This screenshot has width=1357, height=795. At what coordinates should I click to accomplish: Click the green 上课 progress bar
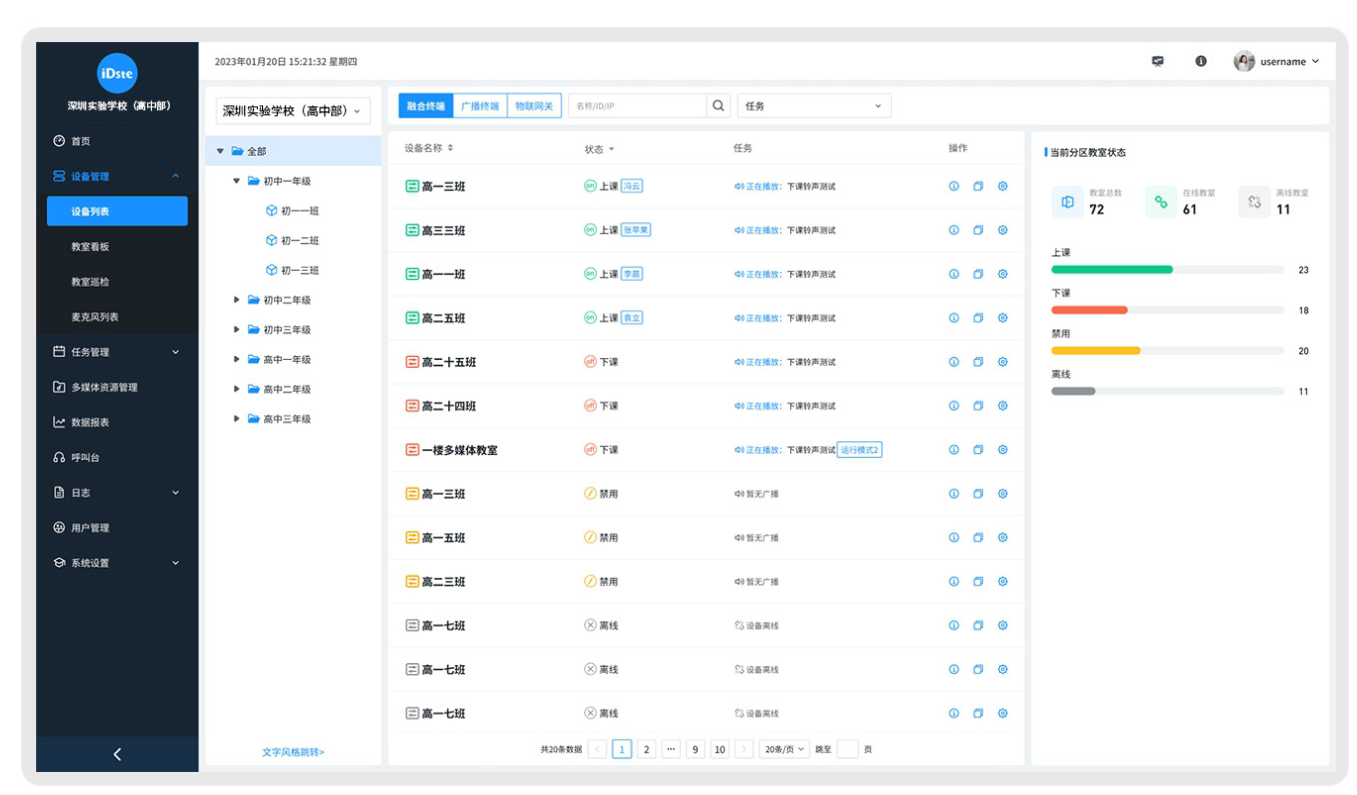[1112, 270]
